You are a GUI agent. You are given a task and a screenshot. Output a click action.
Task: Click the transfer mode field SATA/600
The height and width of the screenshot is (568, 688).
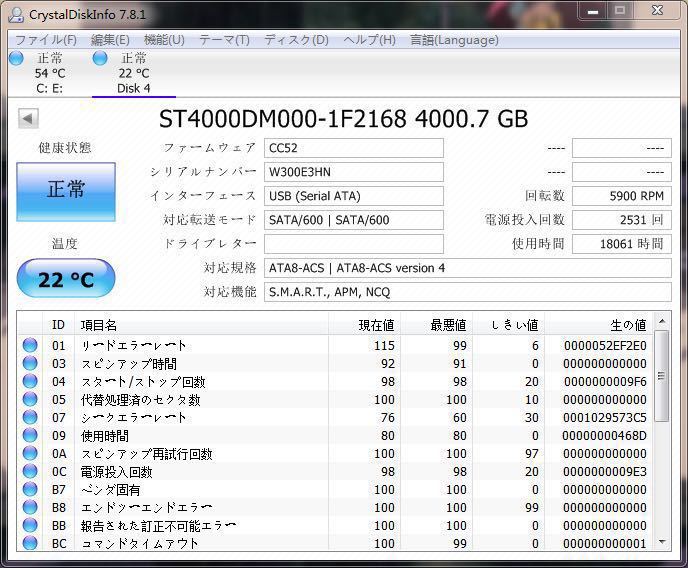354,220
